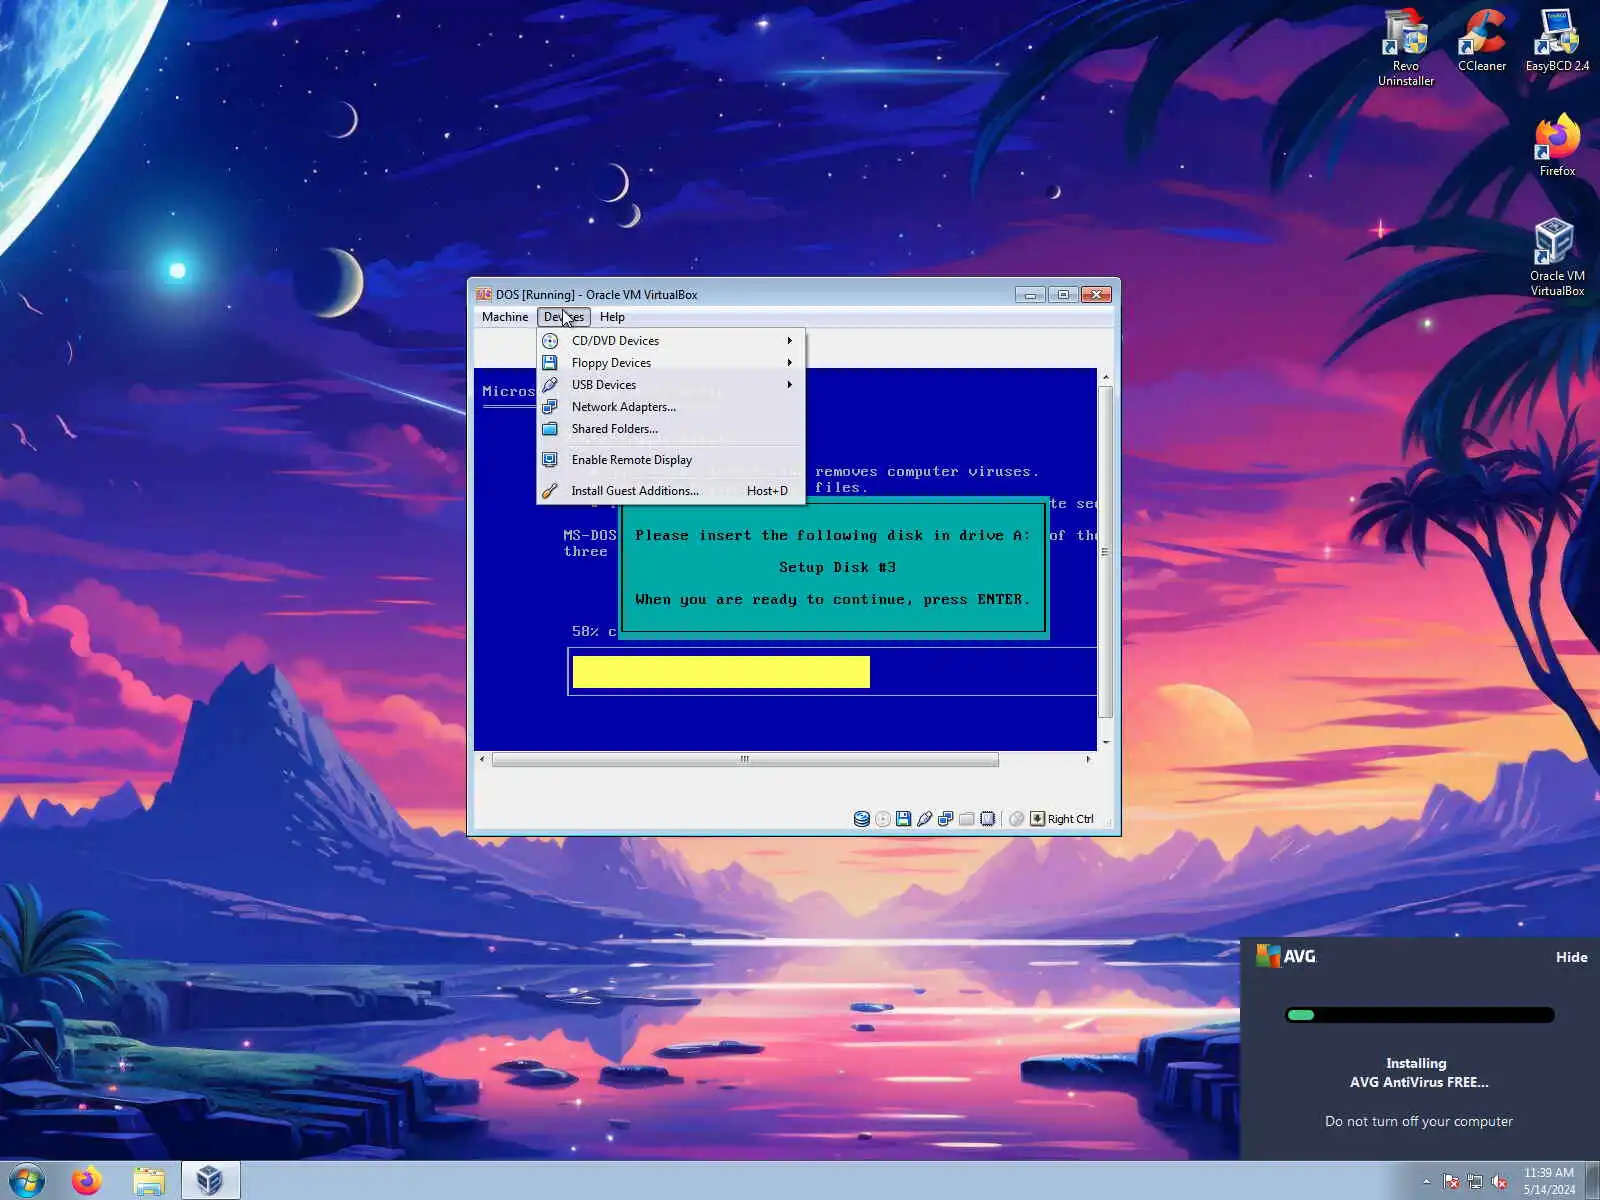Launch Firefox from the taskbar
Viewport: 1600px width, 1200px height.
87,1181
